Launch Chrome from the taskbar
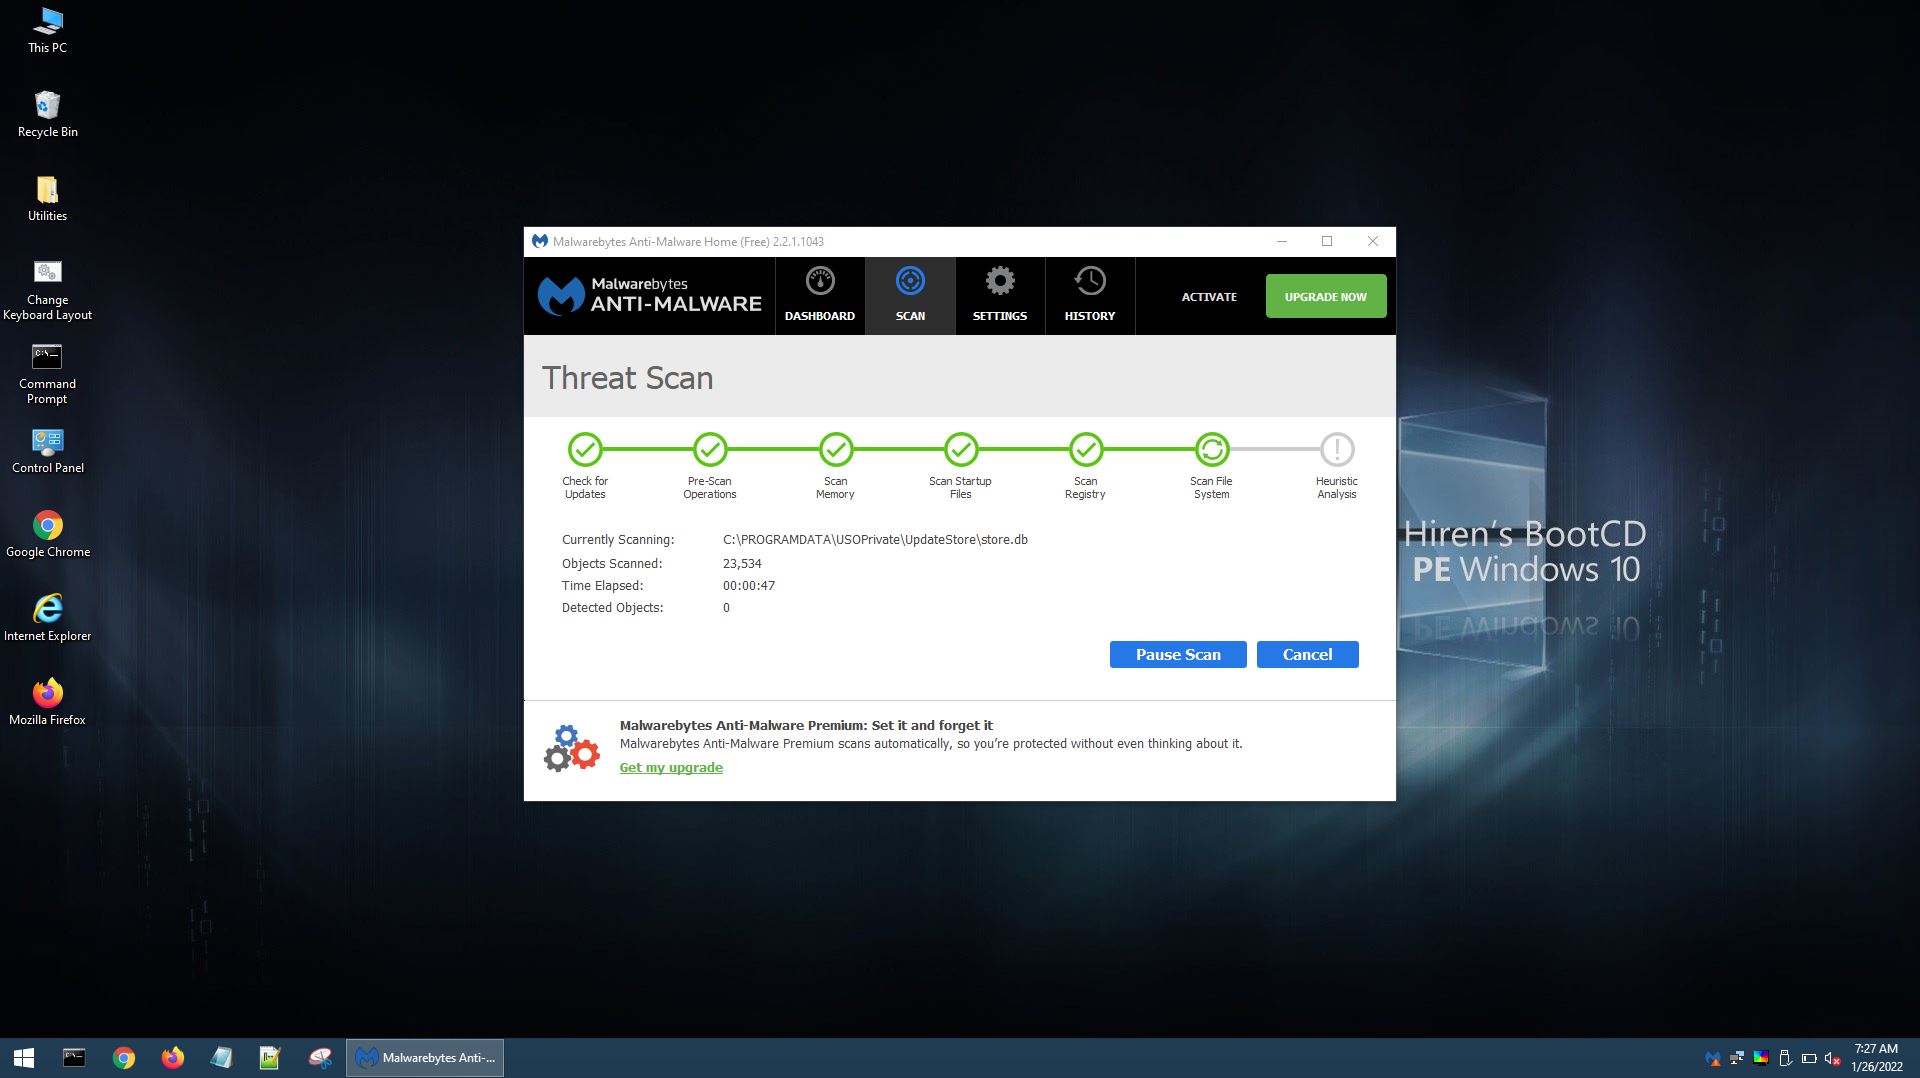 coord(123,1058)
